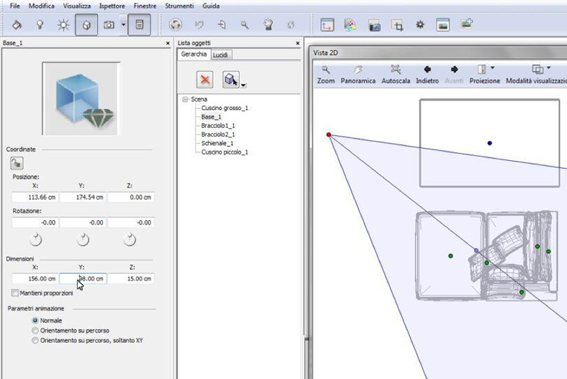Click the crop tool icon

(x=397, y=25)
